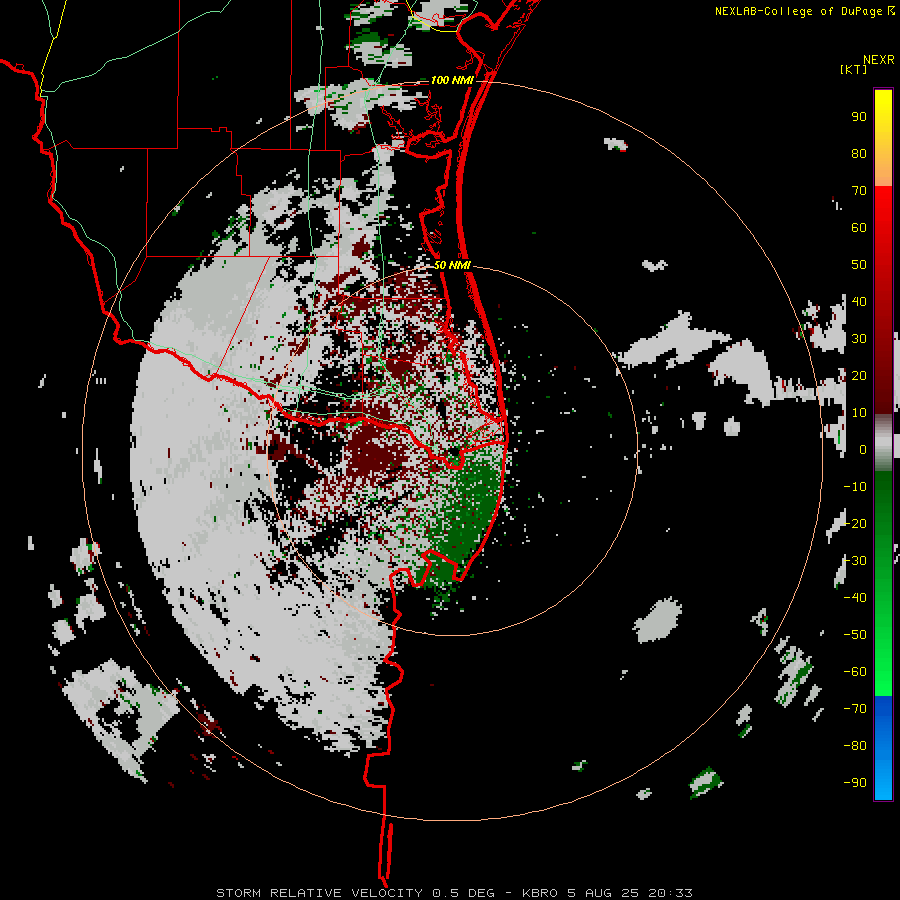Click the 30 kt value on the scale
The image size is (900, 900).
pyautogui.click(x=859, y=339)
